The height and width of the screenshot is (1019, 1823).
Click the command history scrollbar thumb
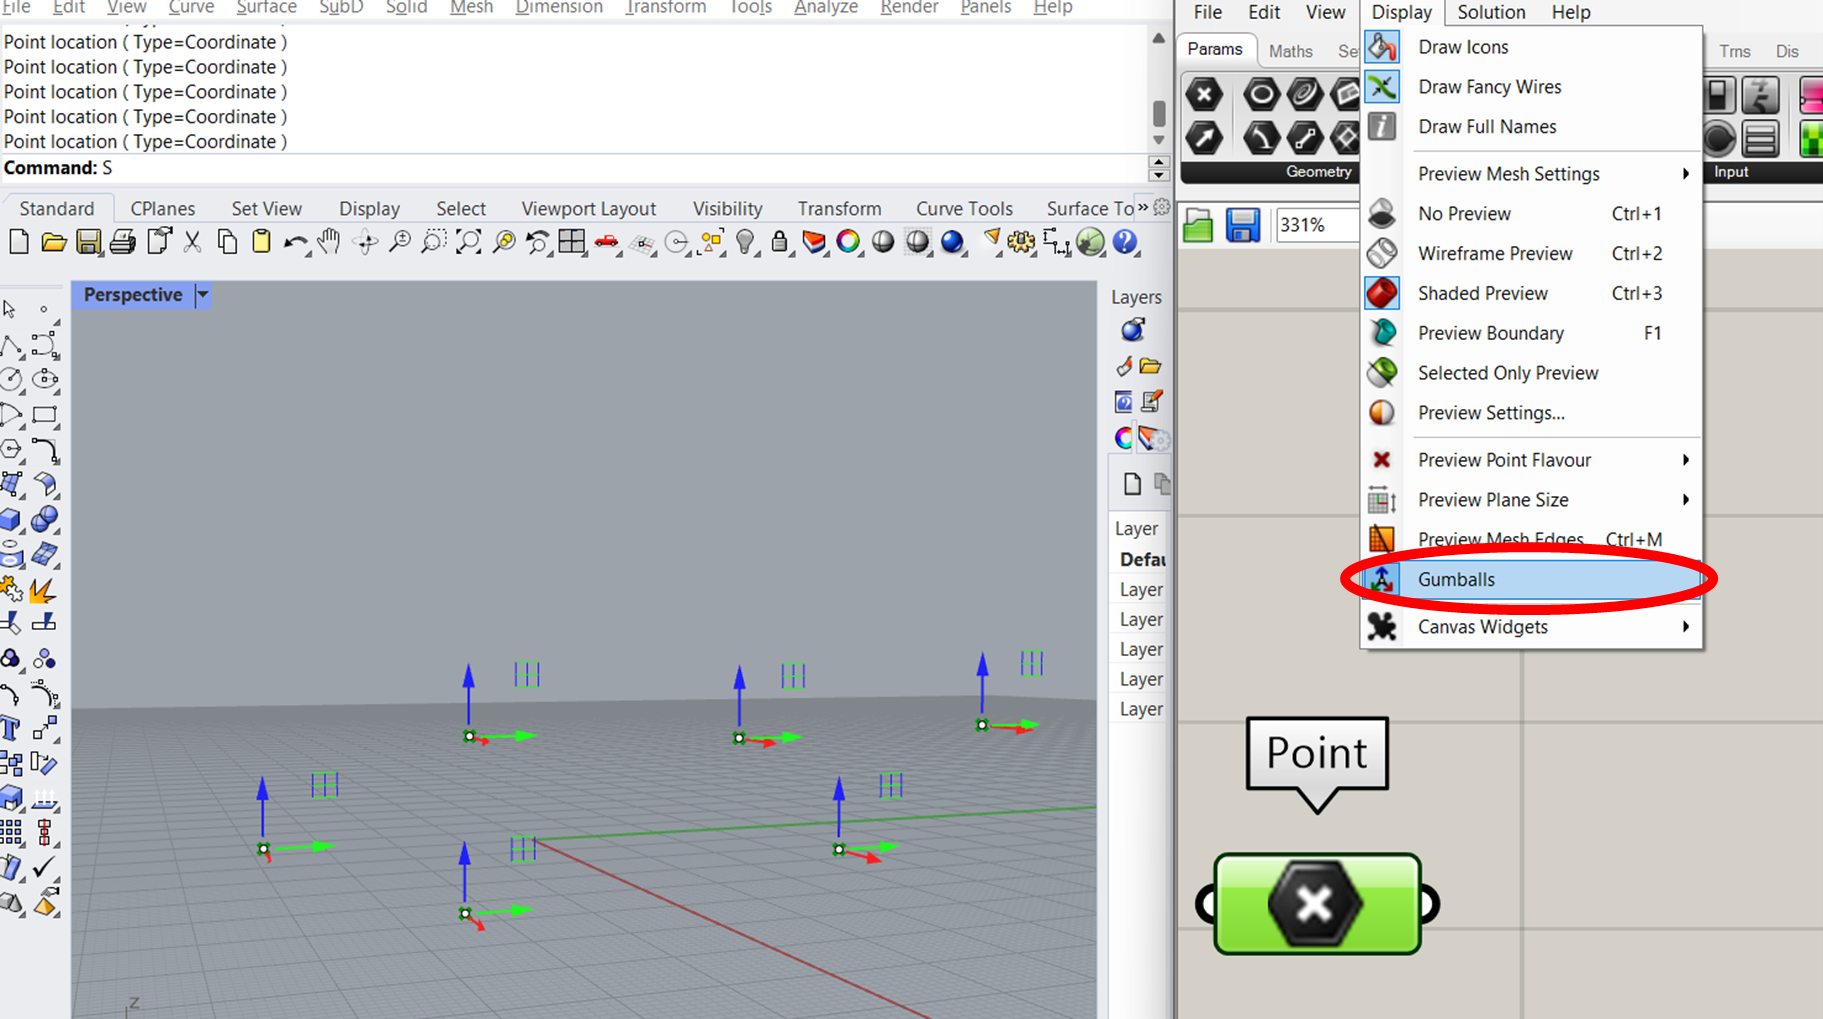pos(1159,112)
